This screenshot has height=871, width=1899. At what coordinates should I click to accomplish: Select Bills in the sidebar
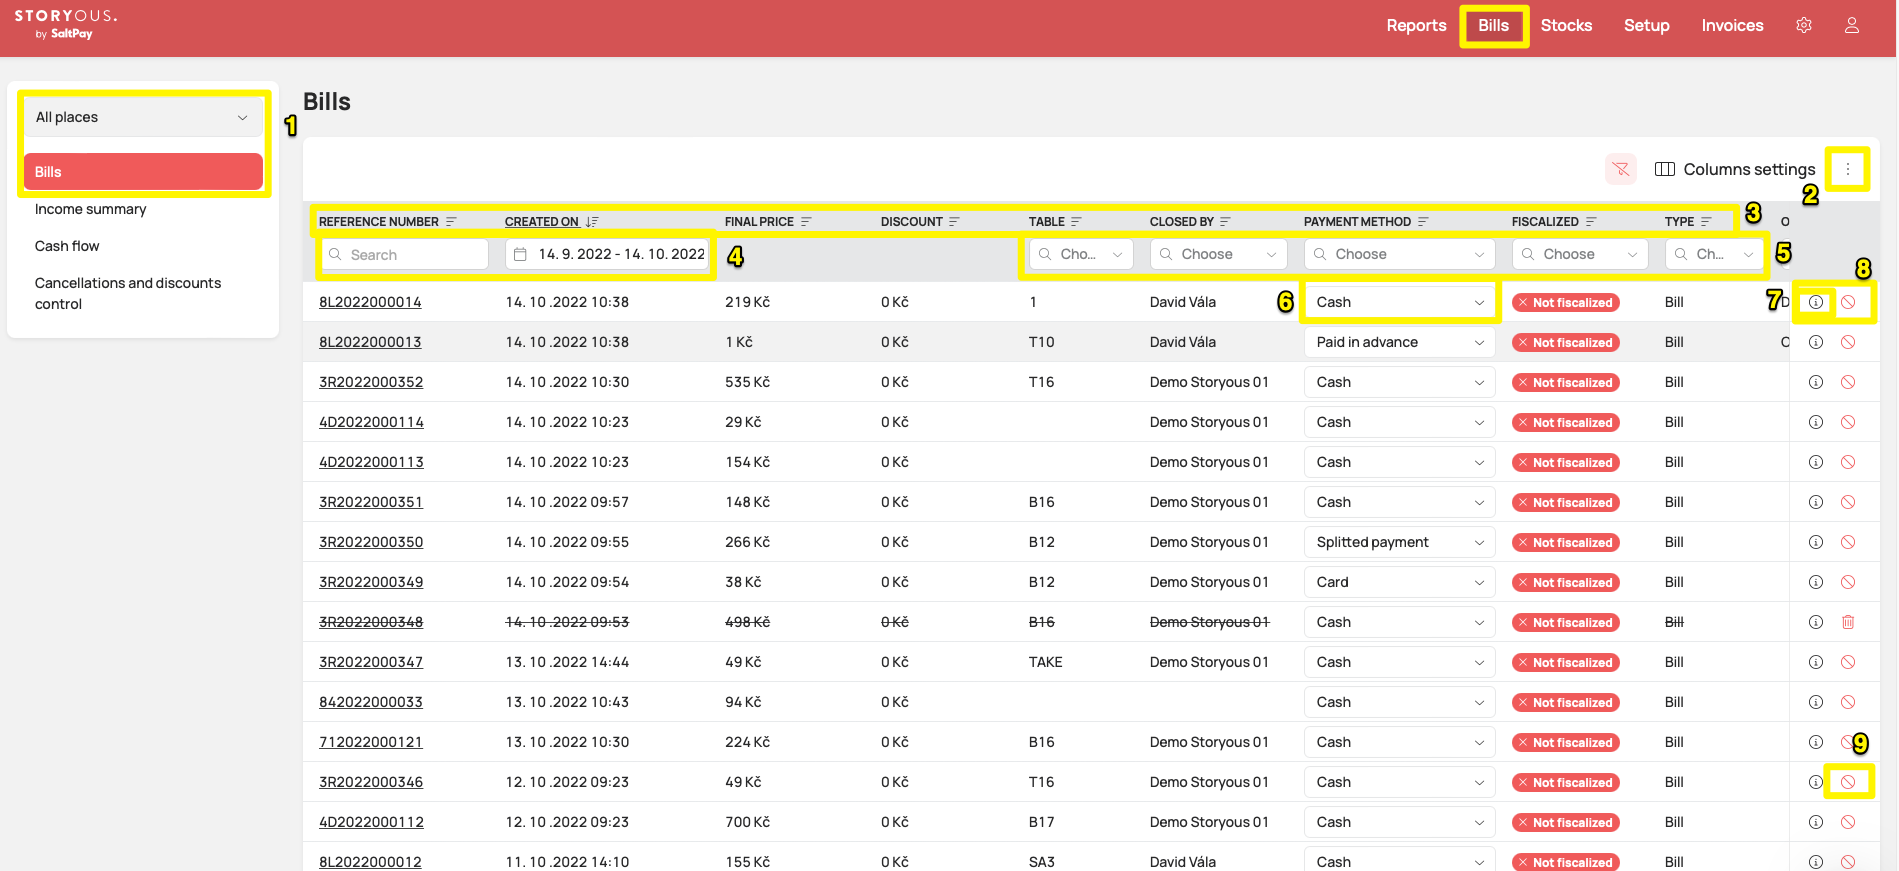coord(143,172)
